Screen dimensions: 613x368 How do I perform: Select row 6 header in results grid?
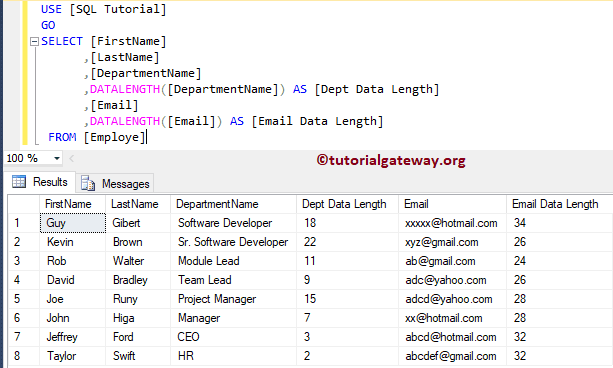click(24, 318)
